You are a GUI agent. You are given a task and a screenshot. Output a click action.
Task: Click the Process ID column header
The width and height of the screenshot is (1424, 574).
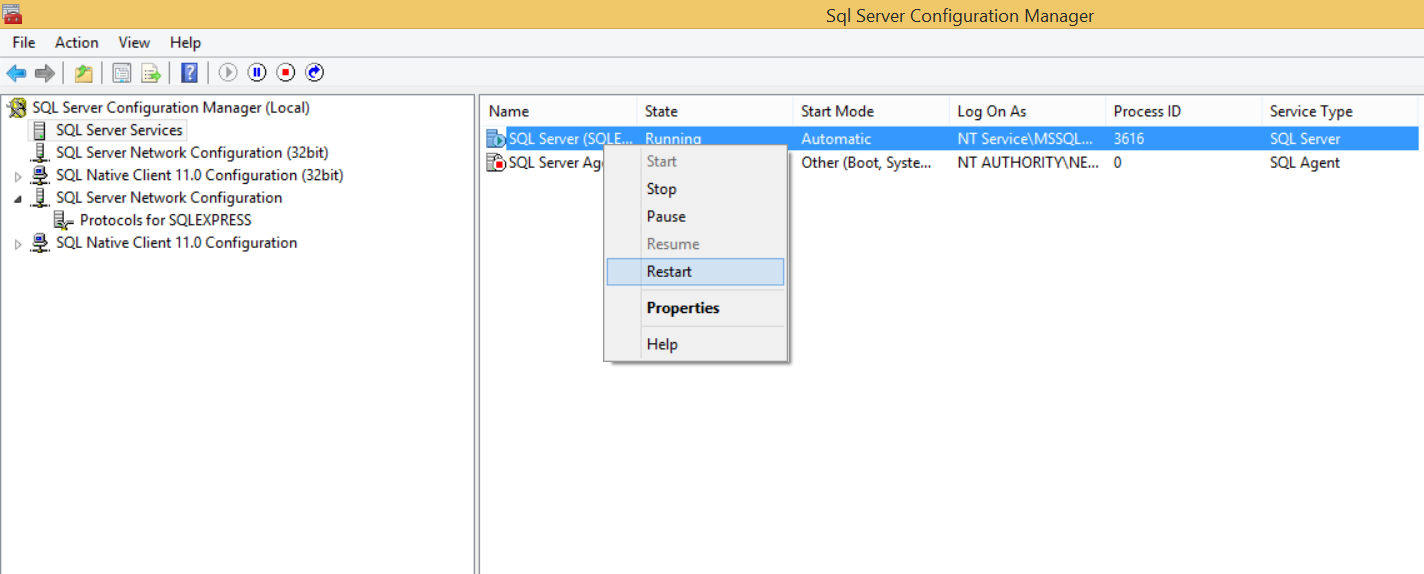coord(1184,111)
